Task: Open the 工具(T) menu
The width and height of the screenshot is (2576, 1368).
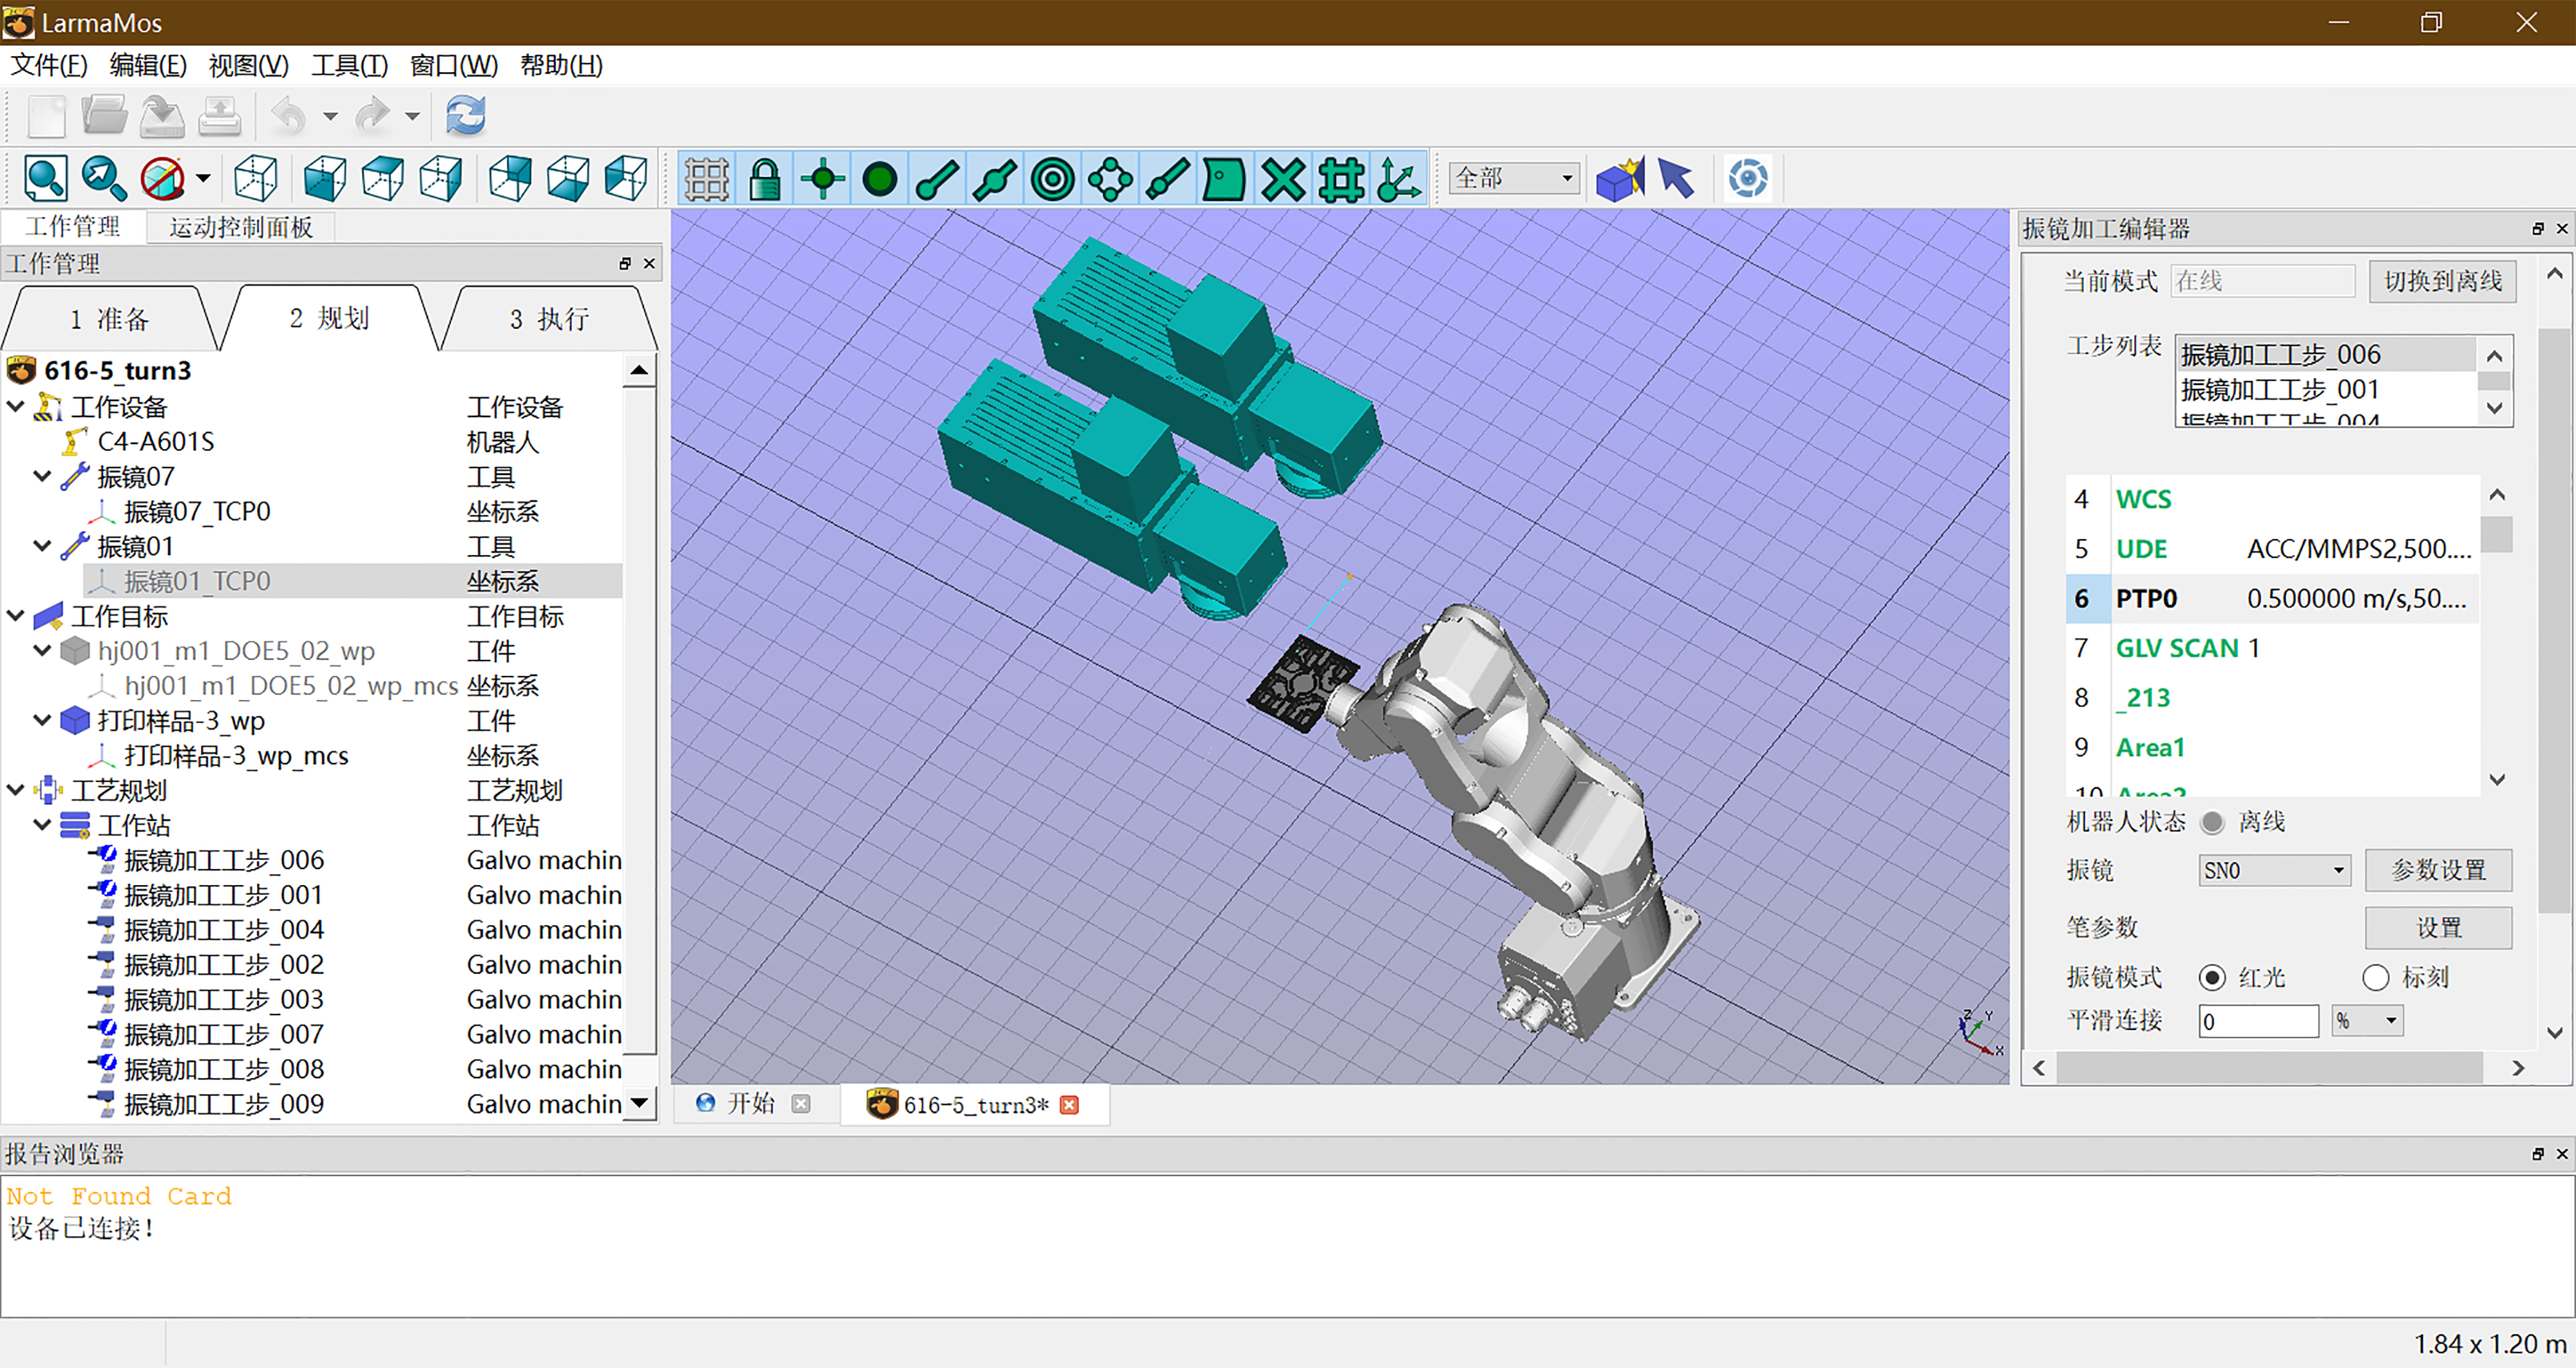Action: (x=349, y=66)
